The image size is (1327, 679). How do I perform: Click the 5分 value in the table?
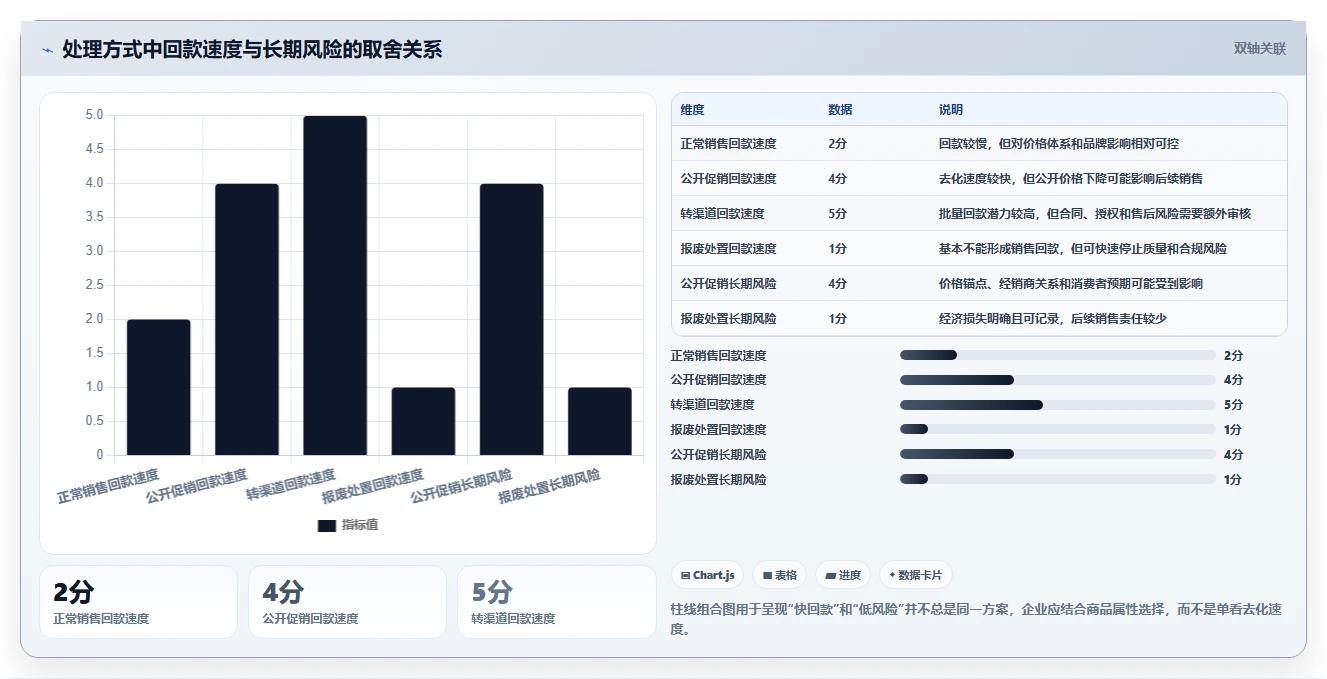coord(838,214)
